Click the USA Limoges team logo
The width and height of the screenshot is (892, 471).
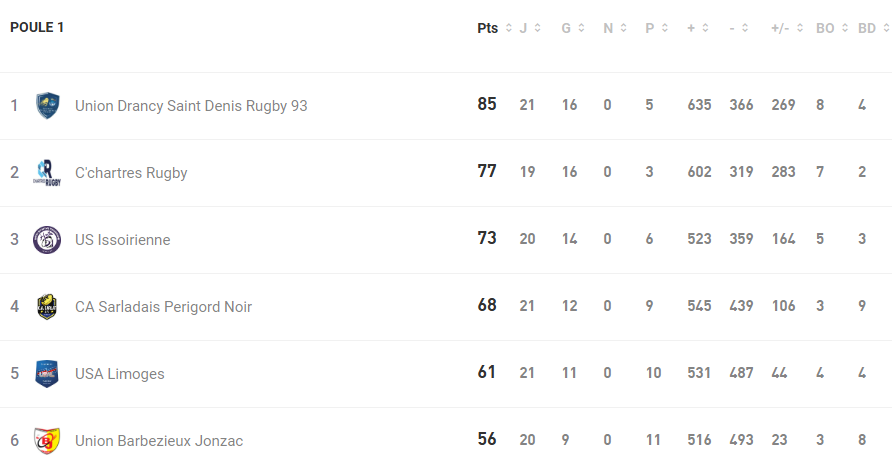click(47, 373)
